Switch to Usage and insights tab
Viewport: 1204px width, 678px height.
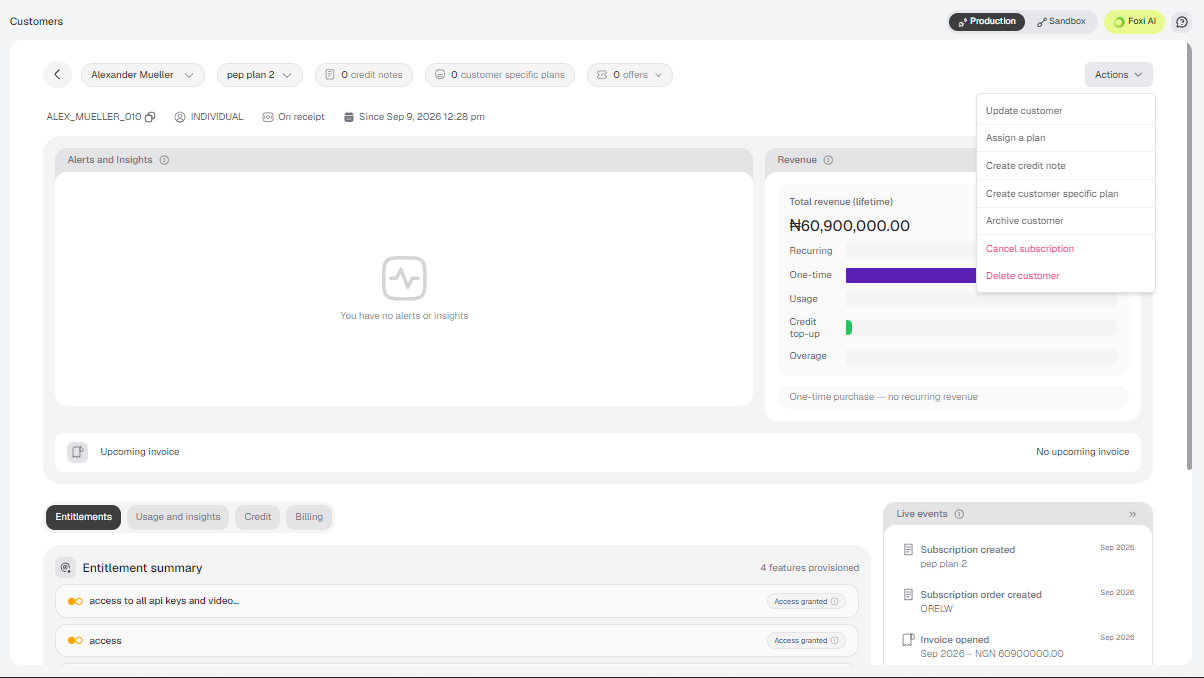[178, 517]
